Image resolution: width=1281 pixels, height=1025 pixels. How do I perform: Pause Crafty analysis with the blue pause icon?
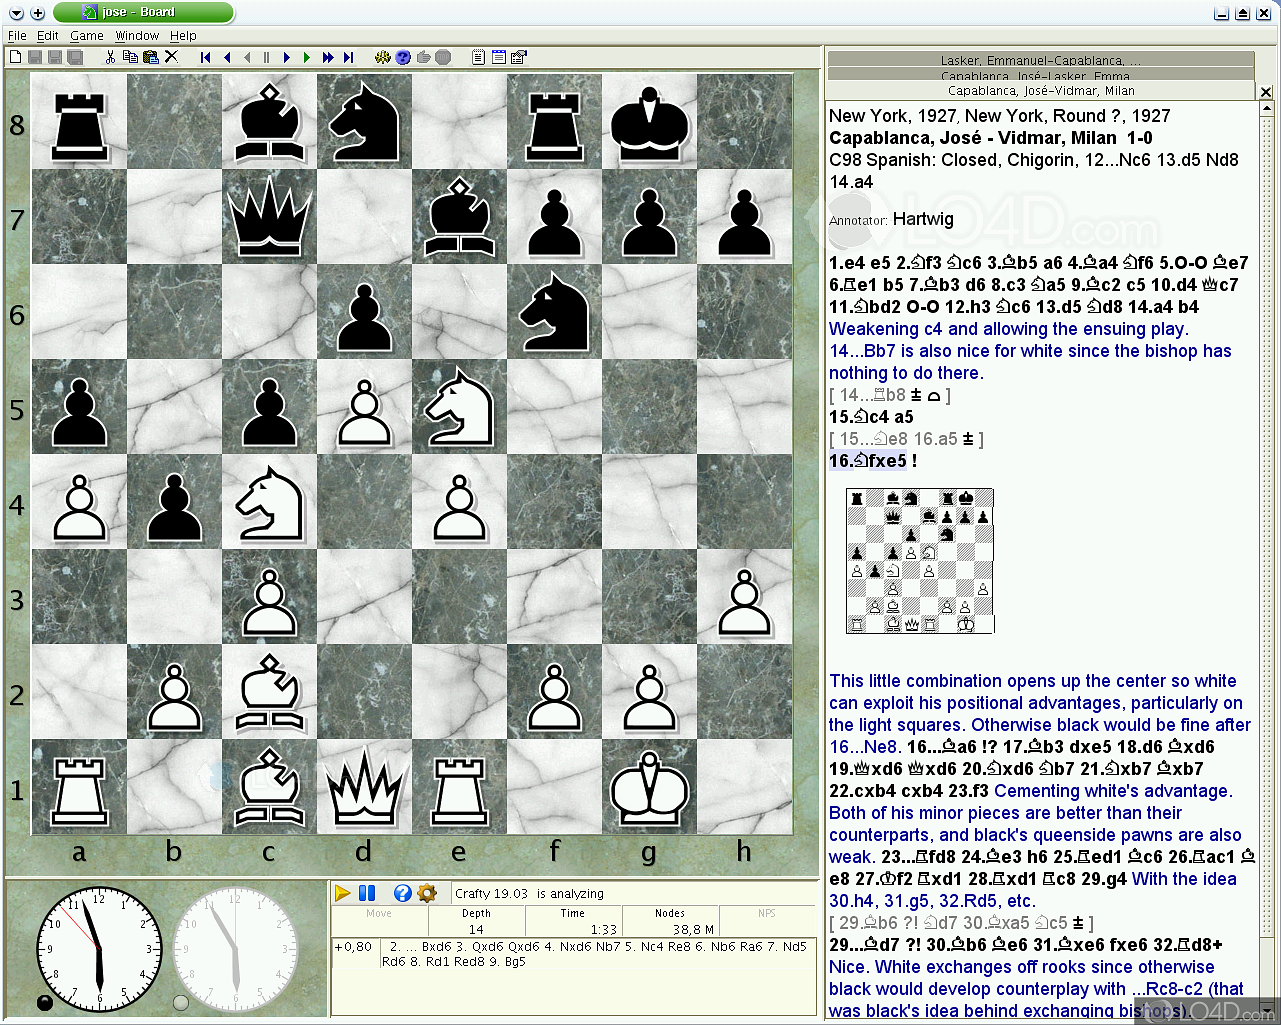point(367,893)
